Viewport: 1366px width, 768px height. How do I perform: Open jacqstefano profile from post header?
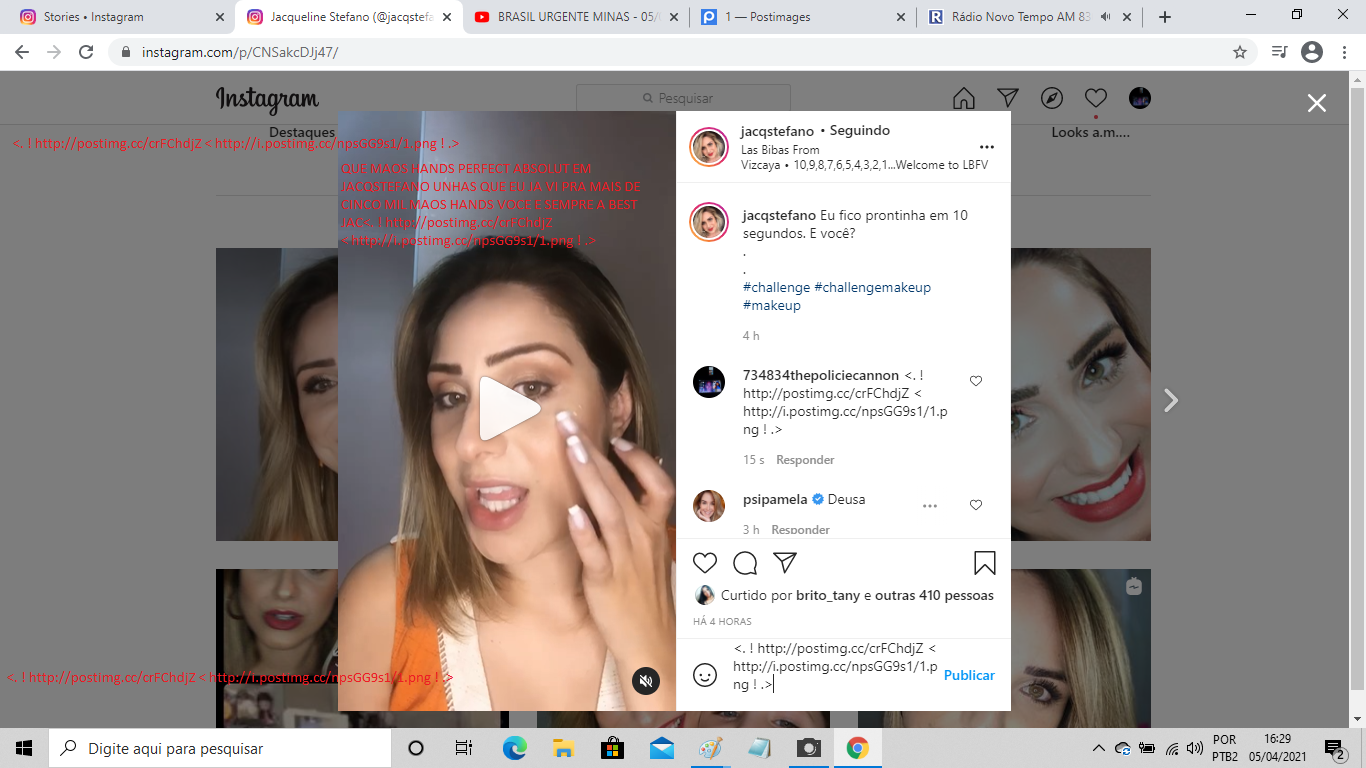(x=778, y=131)
